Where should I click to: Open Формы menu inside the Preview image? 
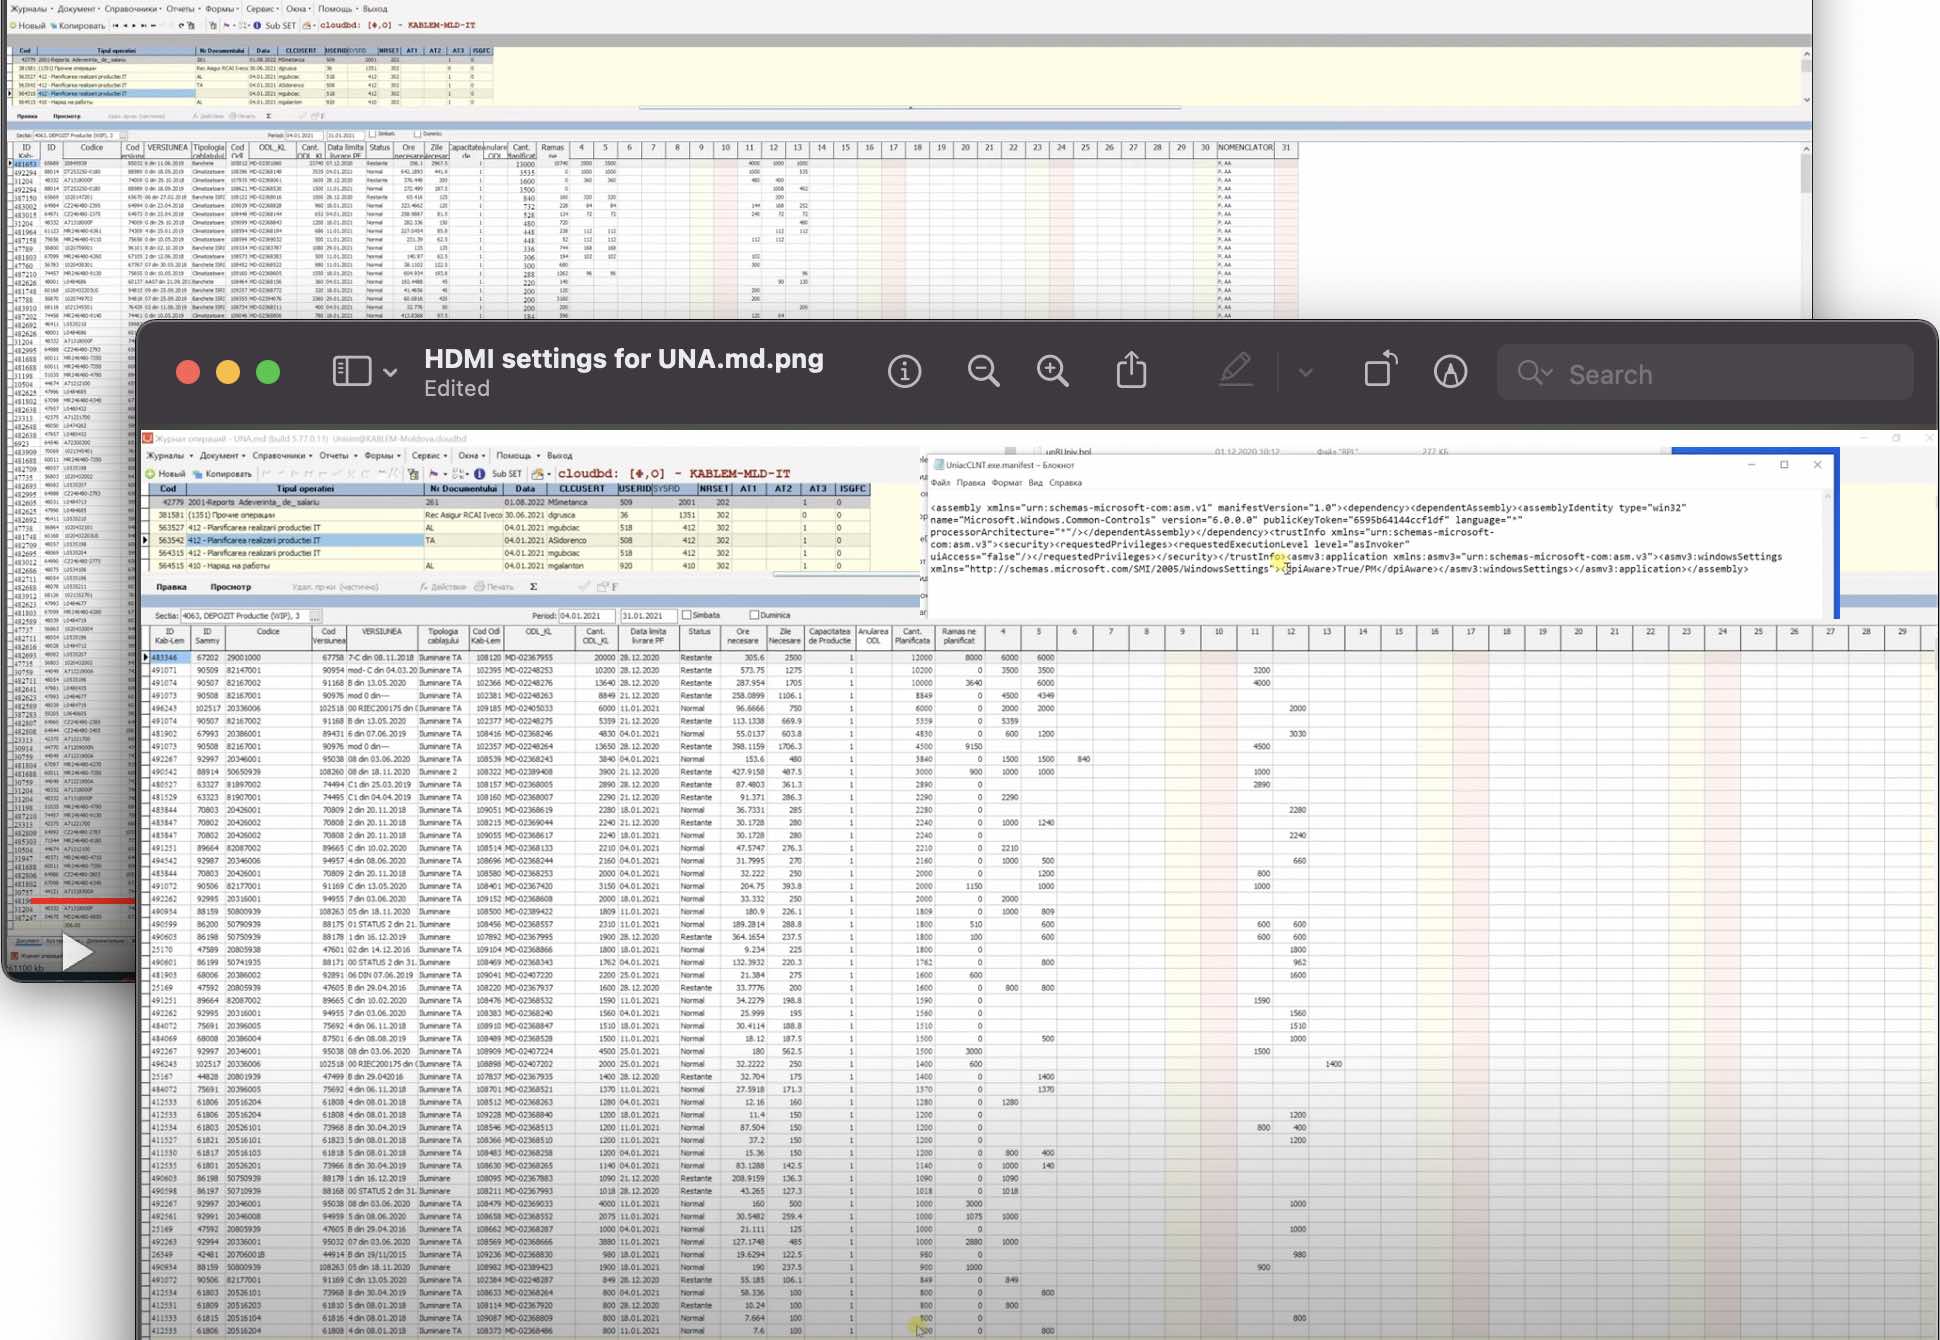pos(381,456)
